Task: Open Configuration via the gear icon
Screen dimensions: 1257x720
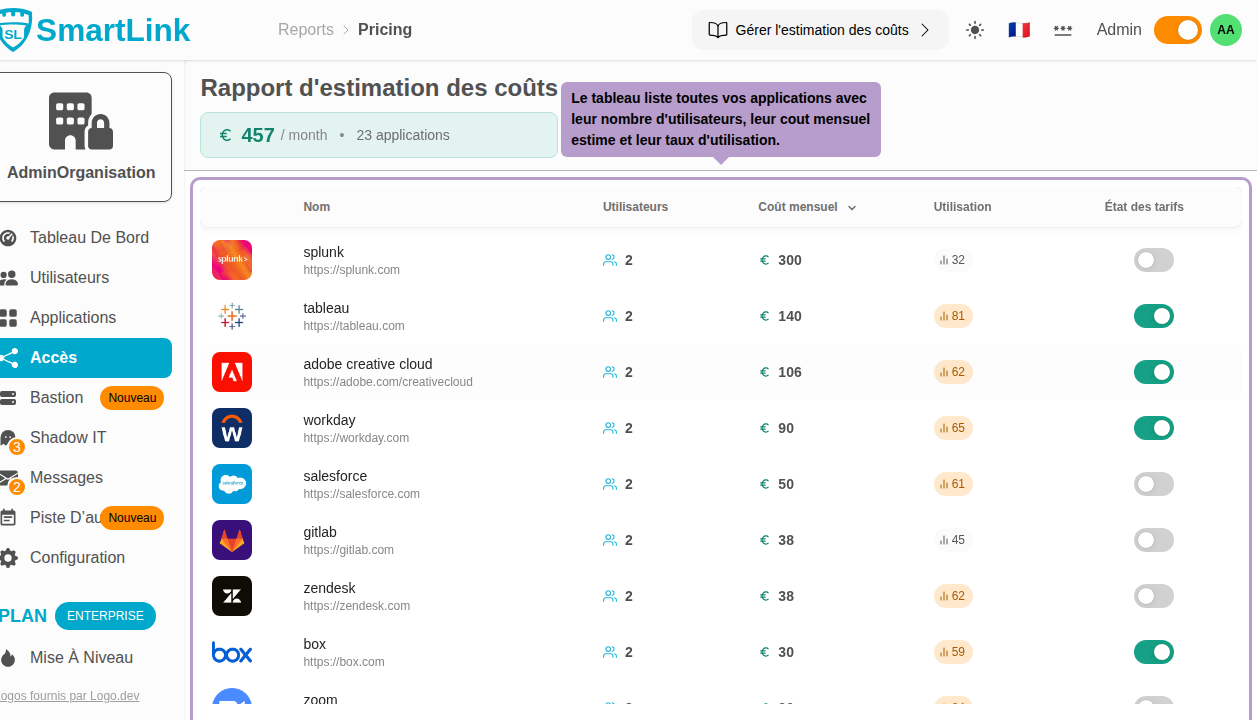Action: [9, 557]
